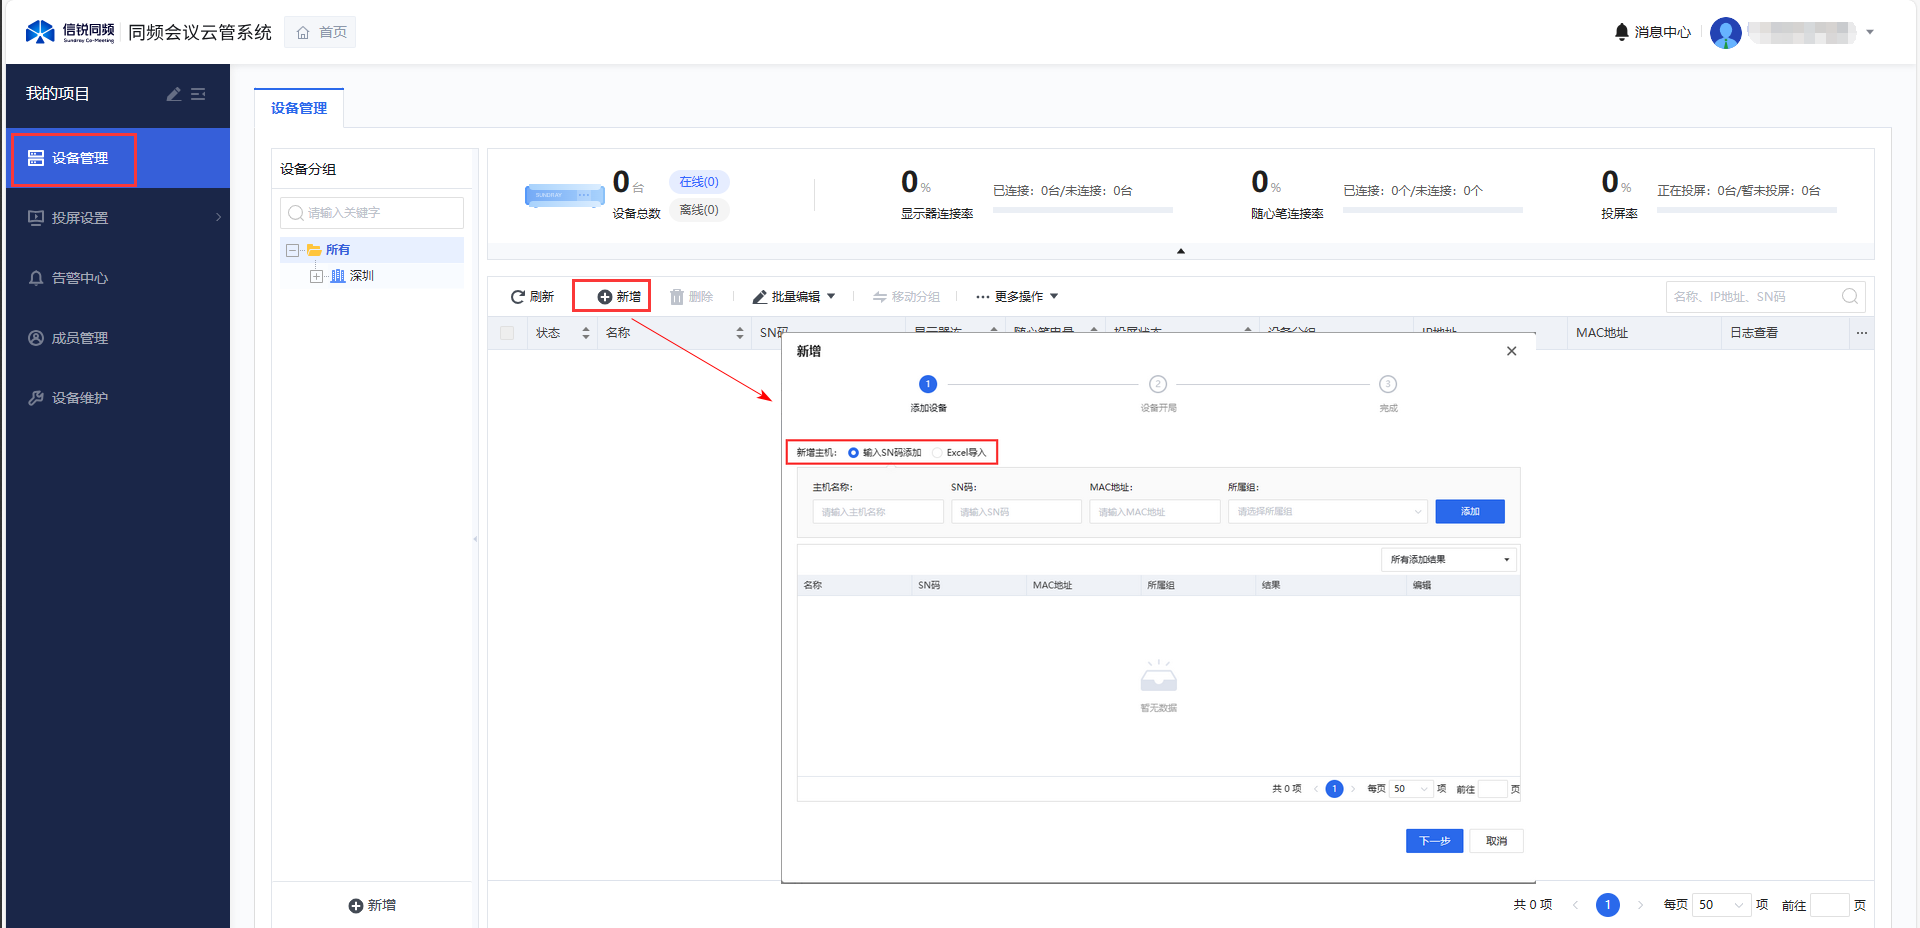Click the trash icon beside 删除
Image resolution: width=1920 pixels, height=928 pixels.
[x=677, y=297]
